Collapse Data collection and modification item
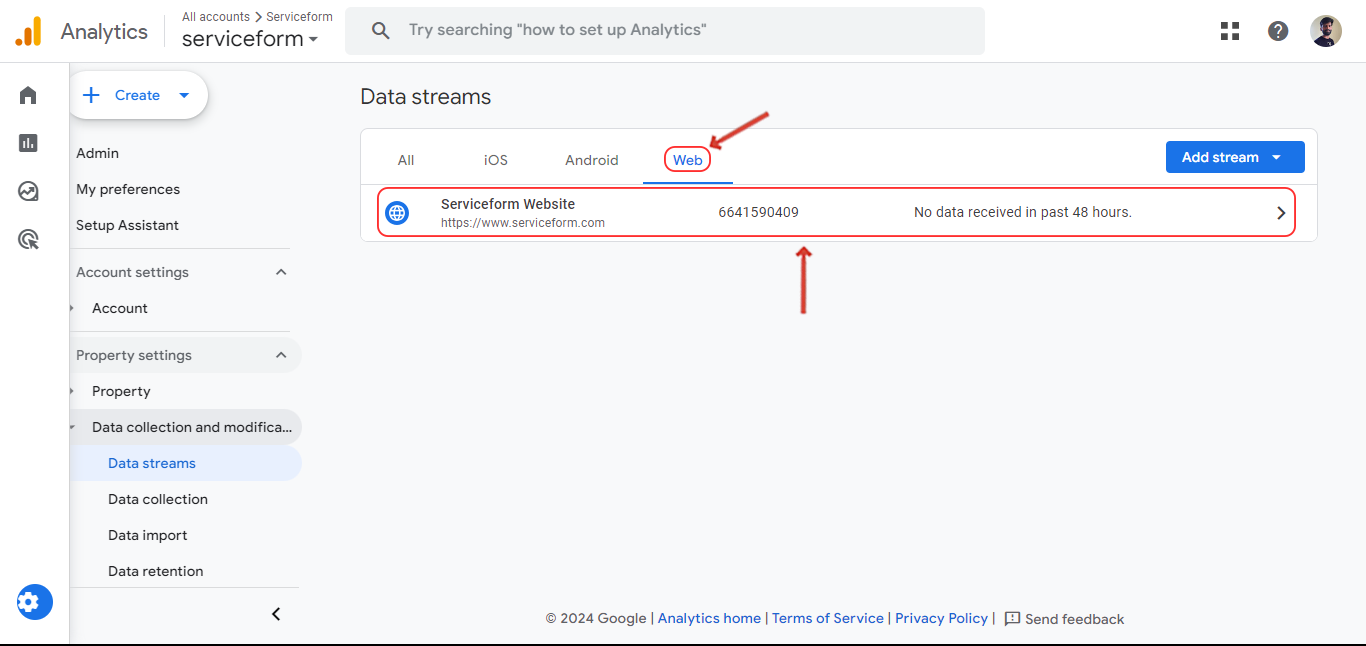Screen dimensions: 1366x646 click(x=72, y=427)
